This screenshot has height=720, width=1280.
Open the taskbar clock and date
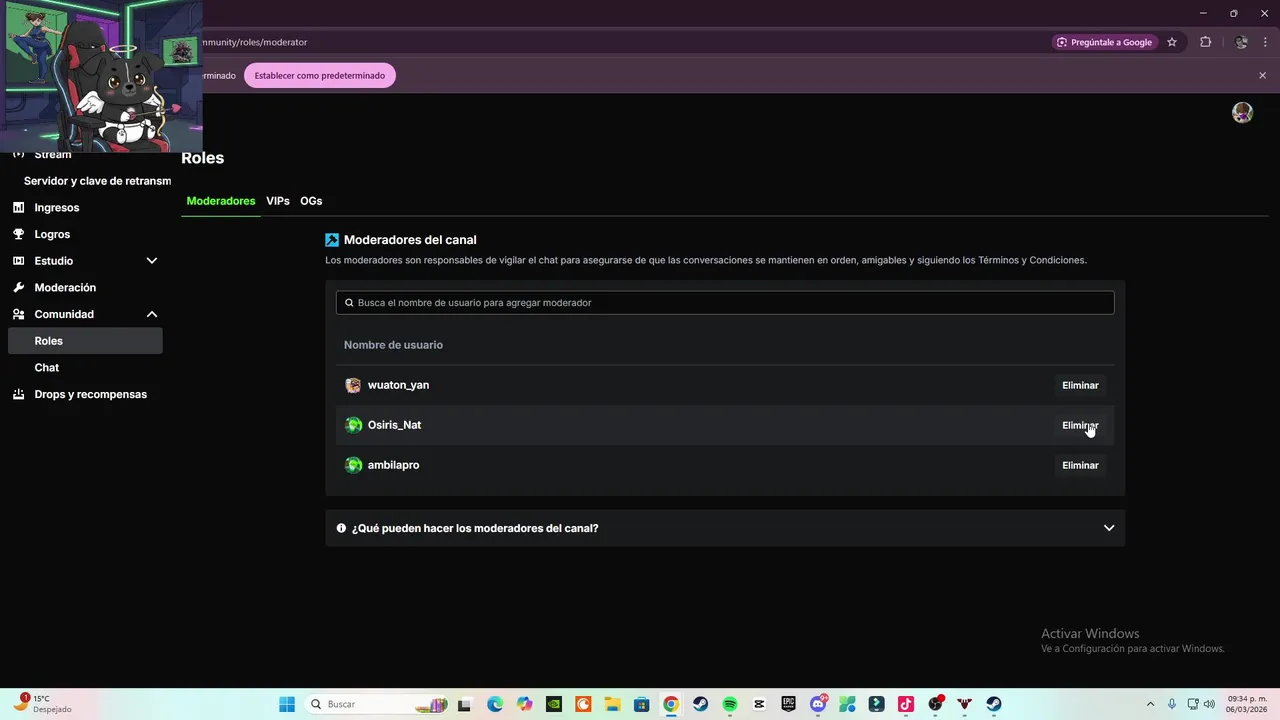[1246, 704]
